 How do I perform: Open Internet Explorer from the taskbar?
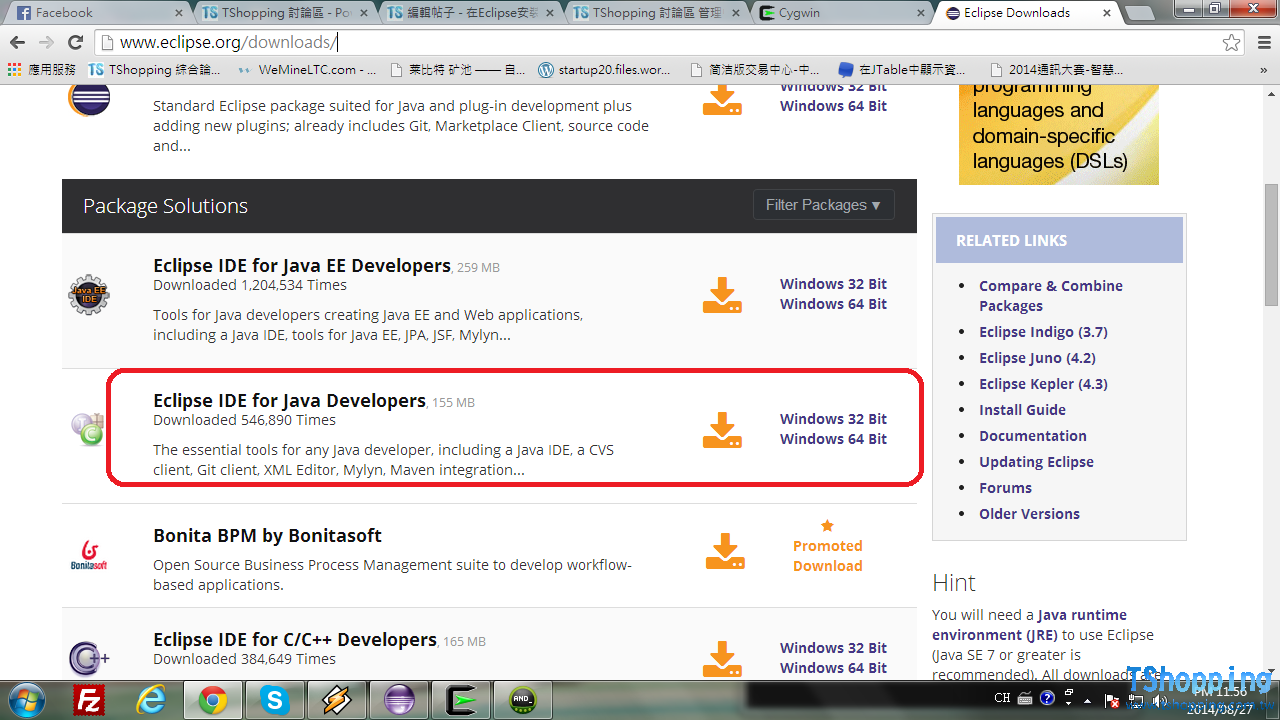point(151,700)
